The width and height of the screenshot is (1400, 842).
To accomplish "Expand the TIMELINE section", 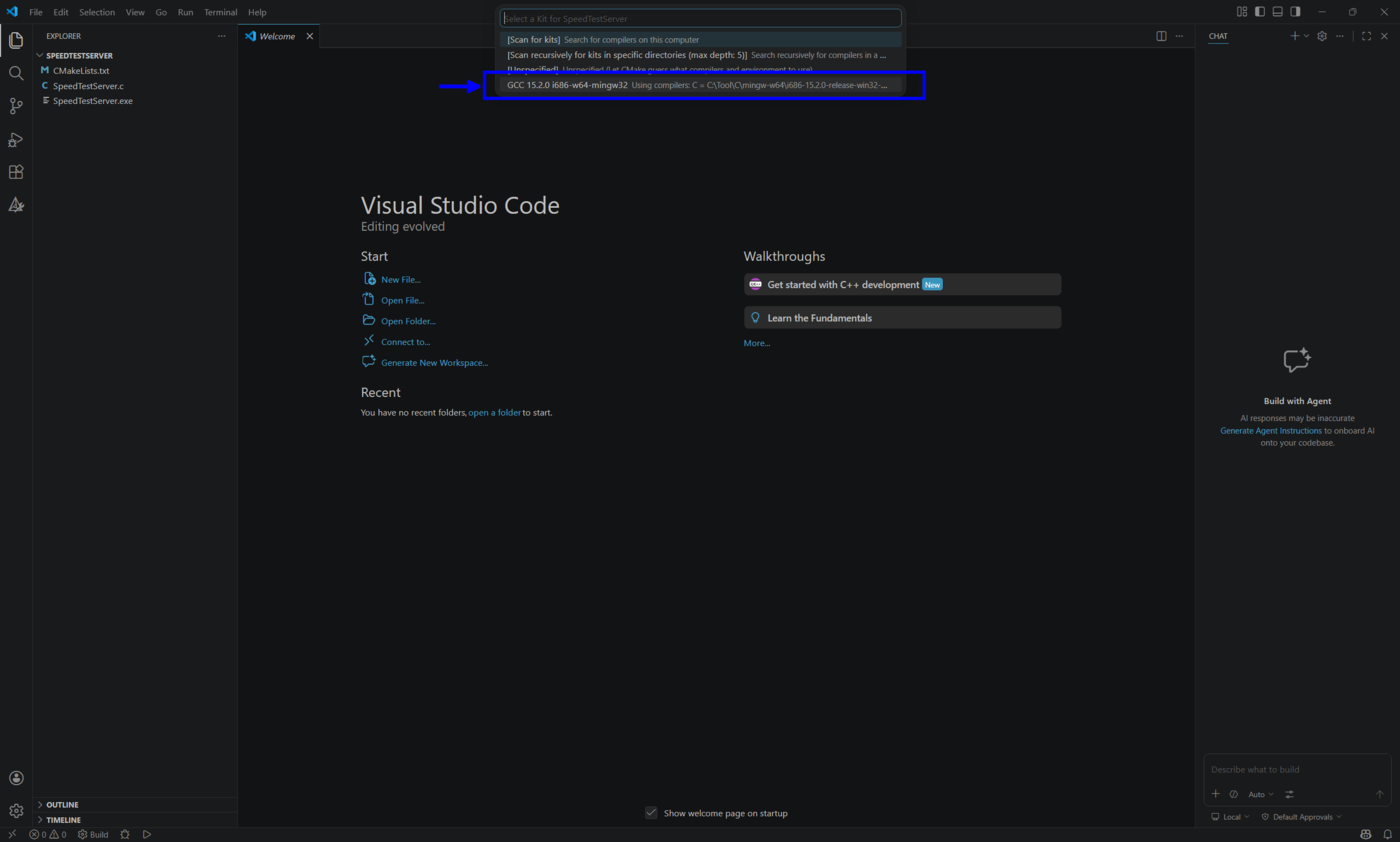I will (x=62, y=819).
